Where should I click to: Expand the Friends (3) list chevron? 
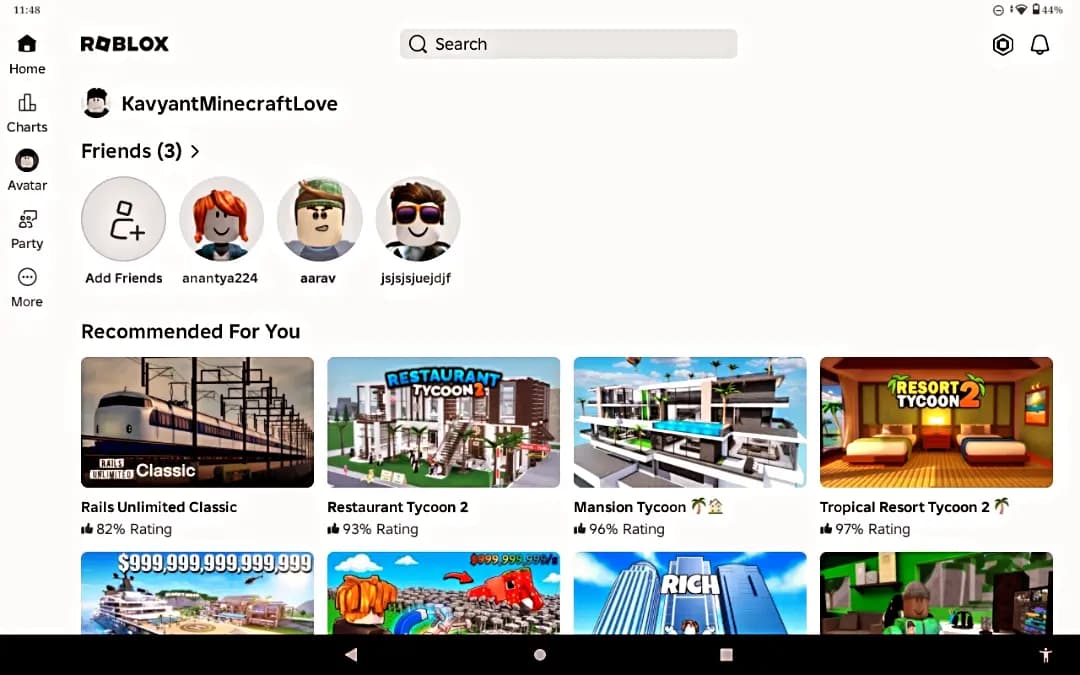tap(195, 152)
